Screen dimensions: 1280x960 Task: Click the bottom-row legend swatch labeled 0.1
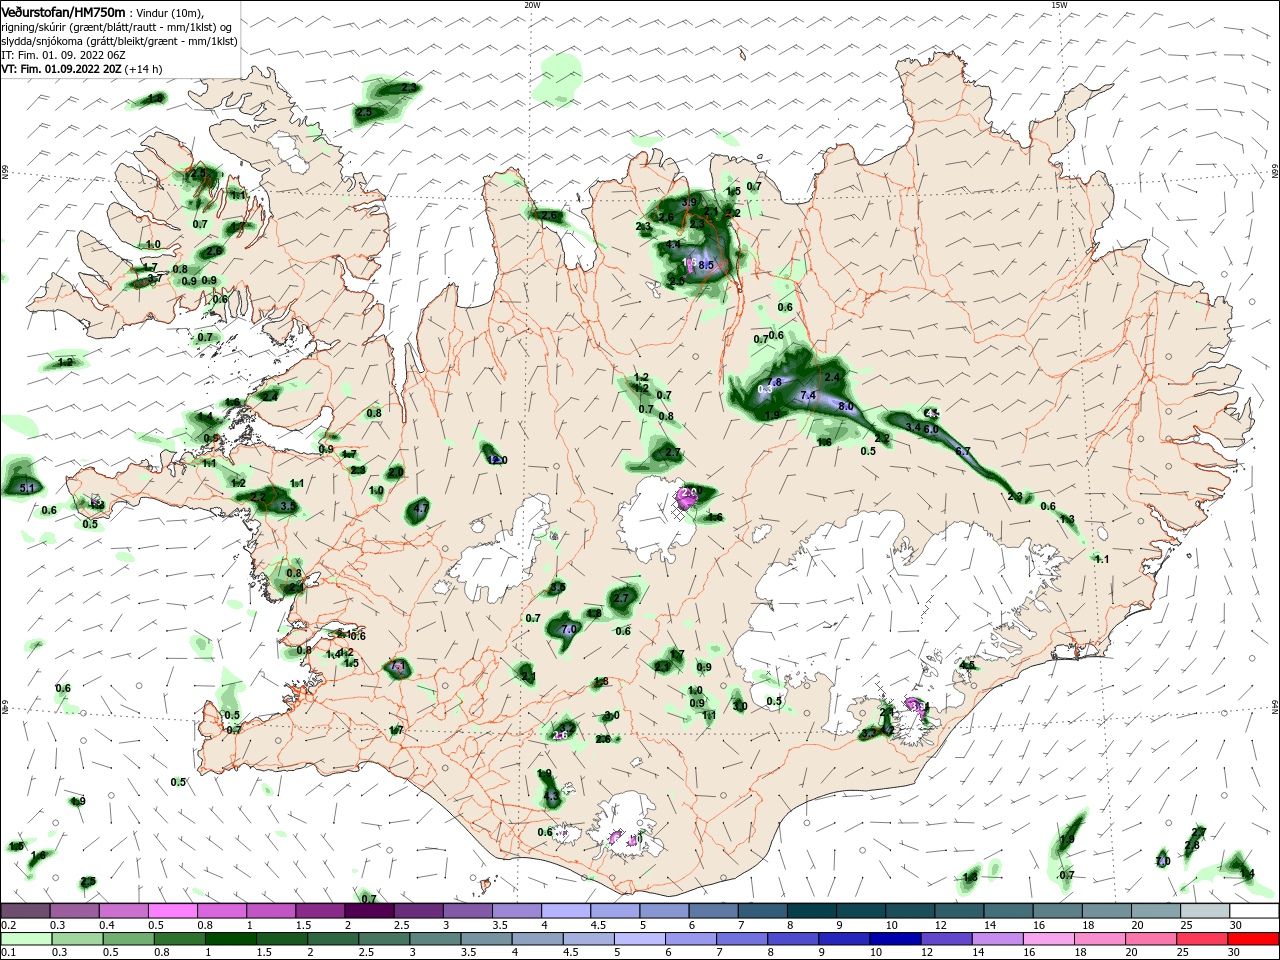pos(25,939)
